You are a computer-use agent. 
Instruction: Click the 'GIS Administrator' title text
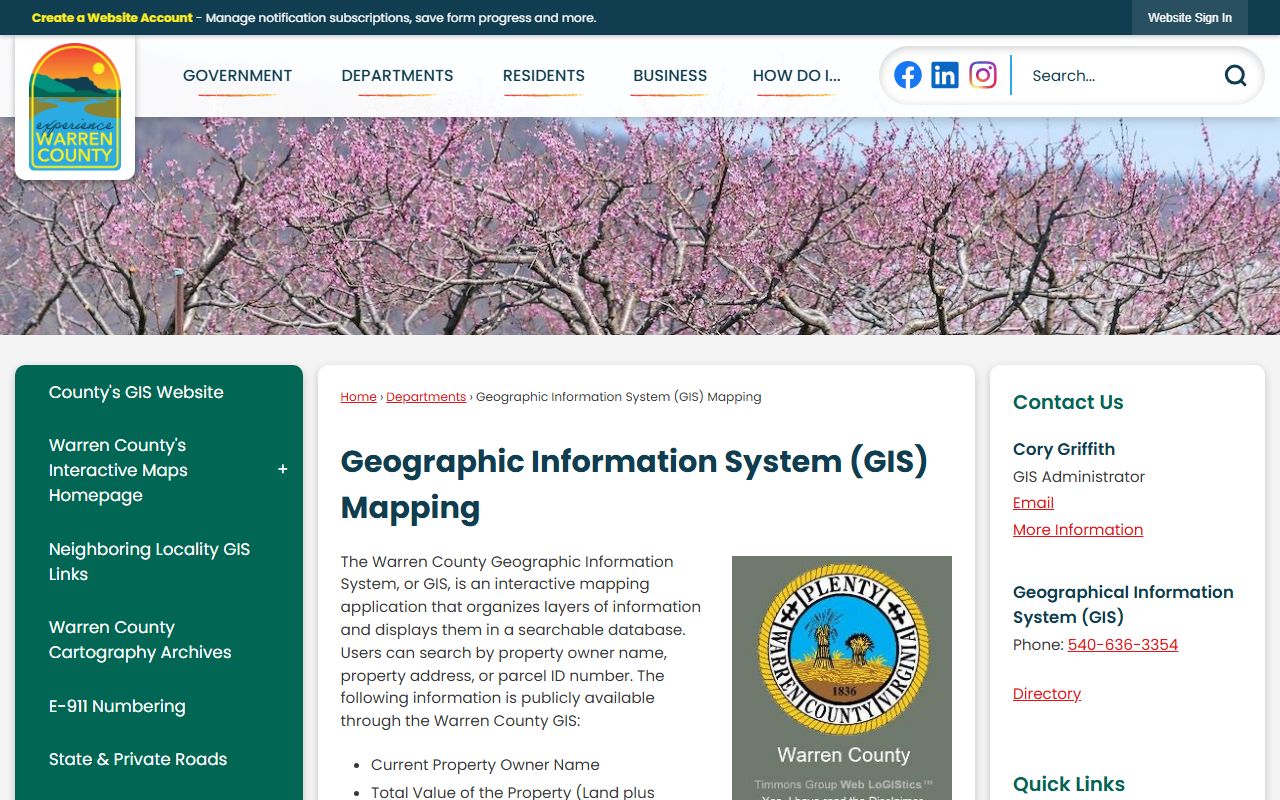click(1079, 477)
